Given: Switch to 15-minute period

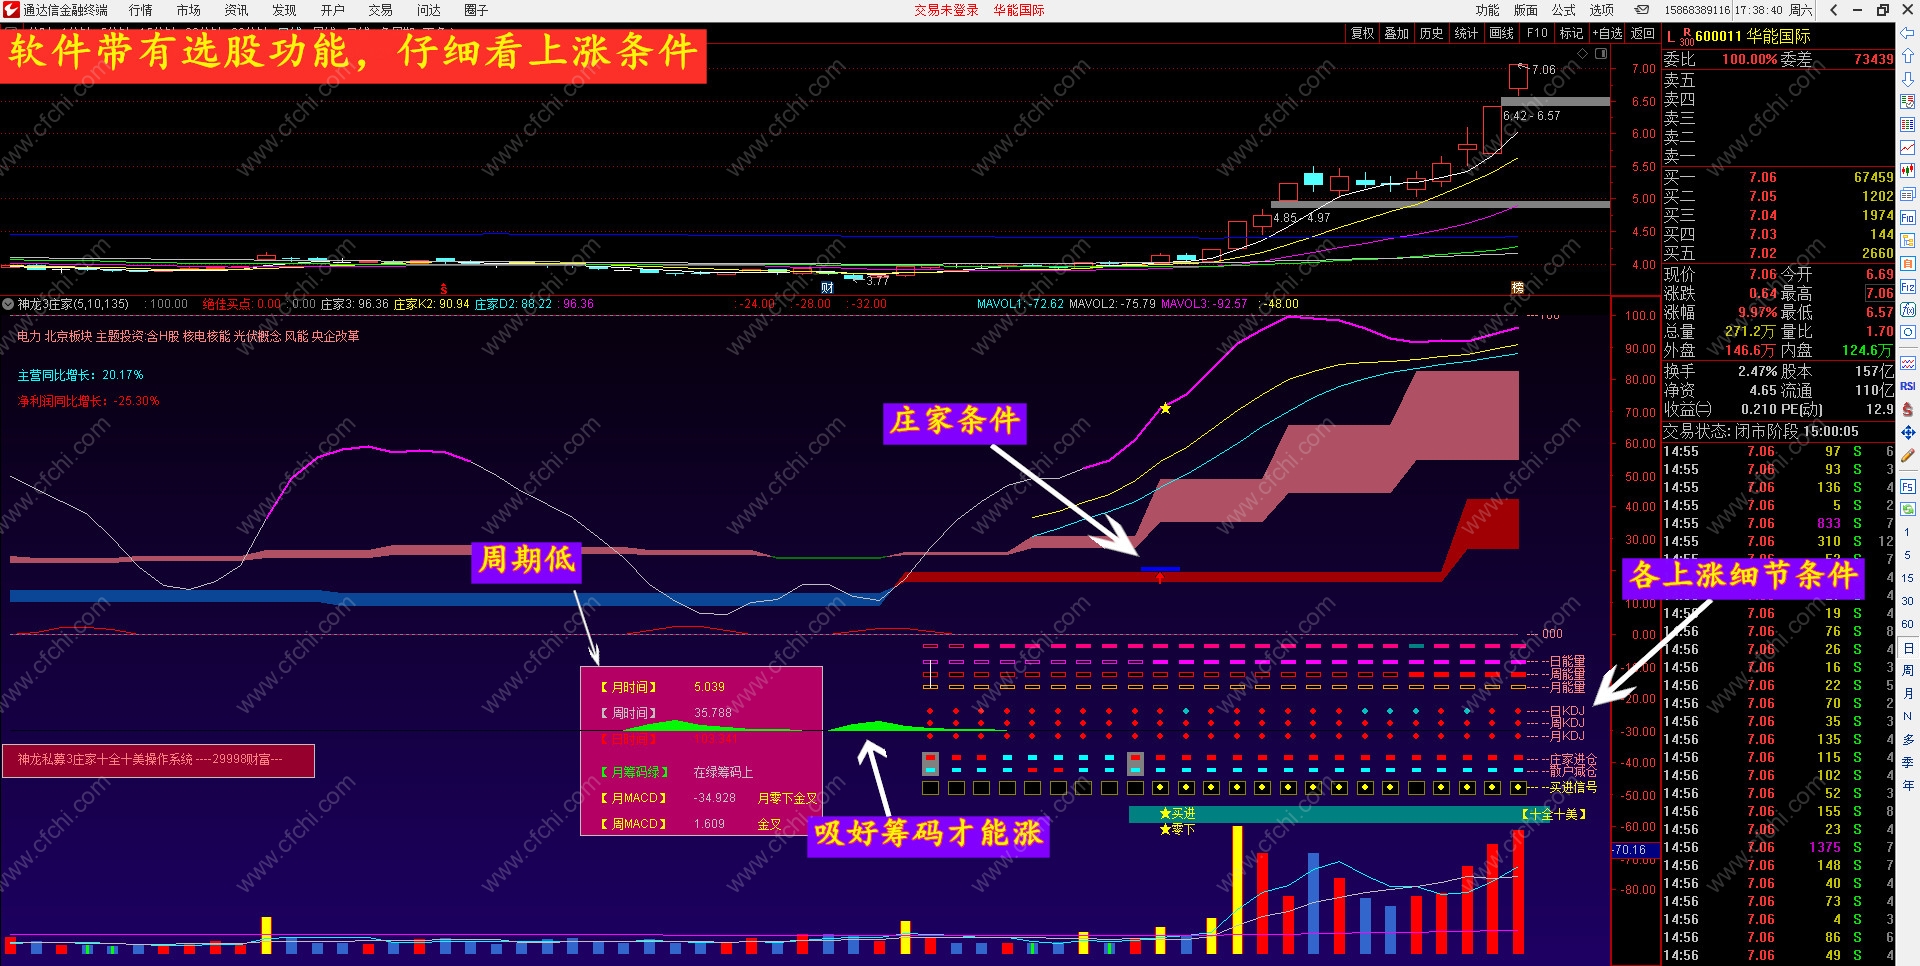Looking at the screenshot, I should pyautogui.click(x=1908, y=578).
